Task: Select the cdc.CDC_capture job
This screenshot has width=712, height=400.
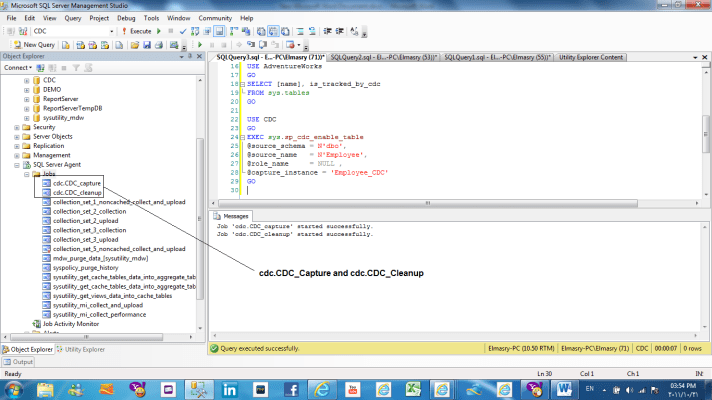Action: [x=77, y=183]
